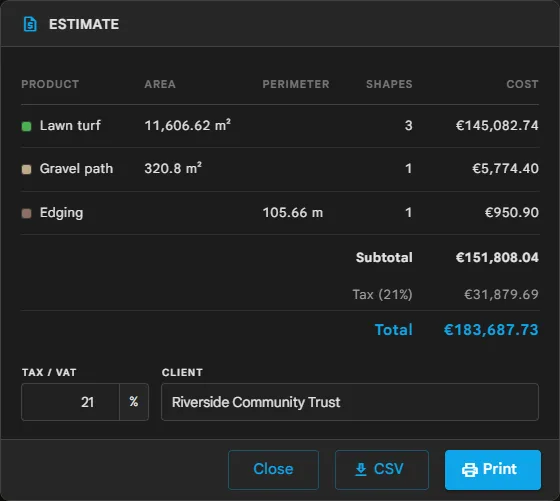This screenshot has width=560, height=501.
Task: Click the Subtotal label
Action: [384, 257]
